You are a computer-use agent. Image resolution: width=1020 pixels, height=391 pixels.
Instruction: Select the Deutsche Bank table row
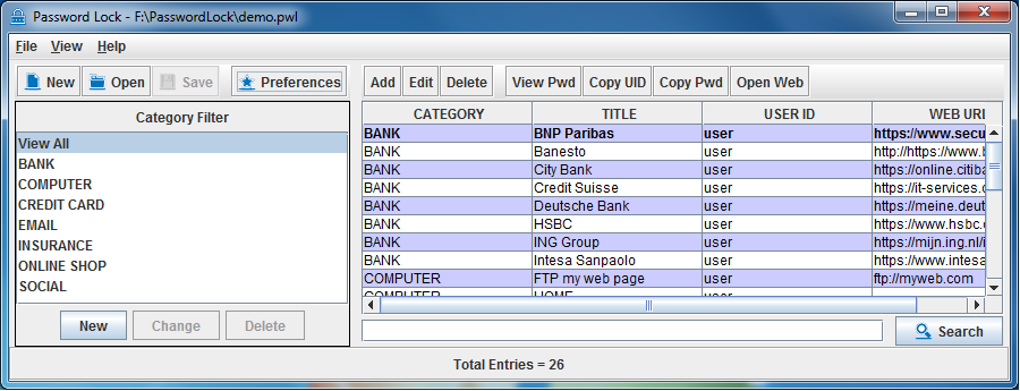click(x=674, y=206)
